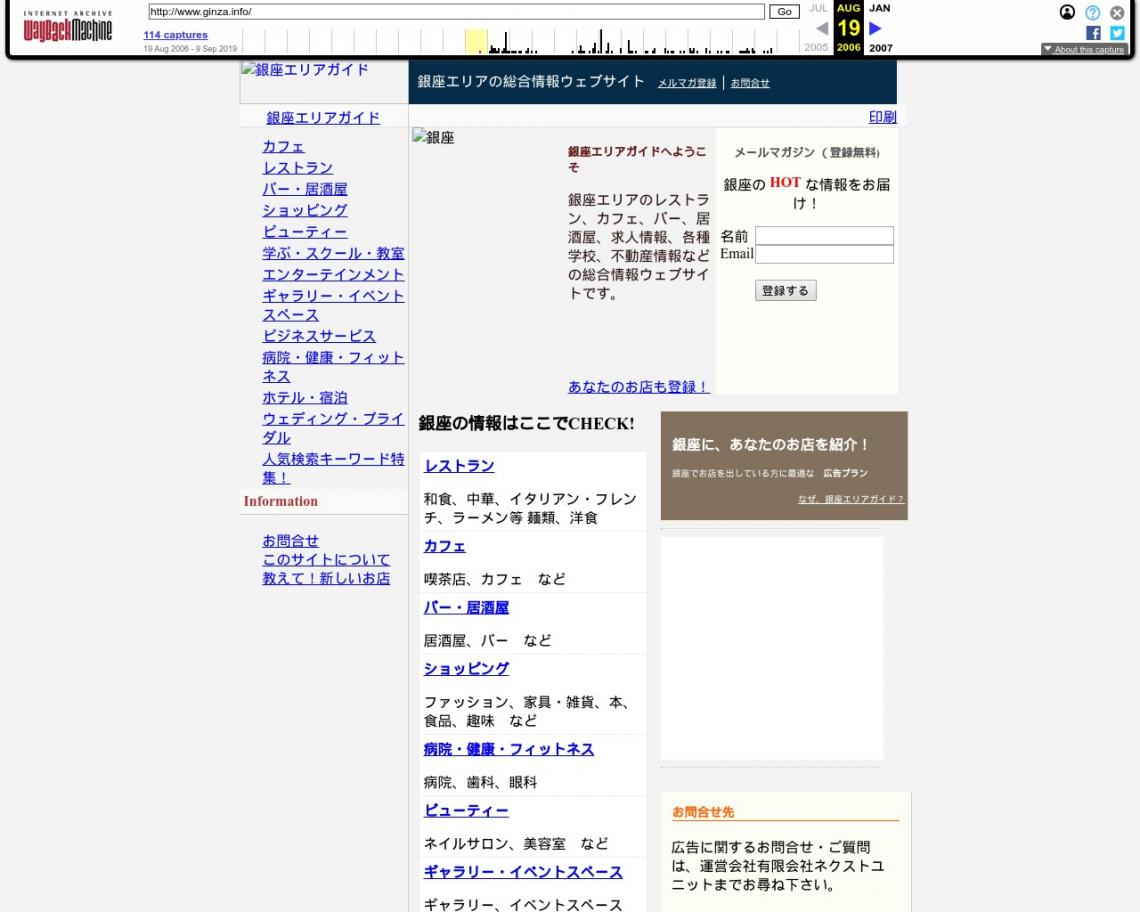The height and width of the screenshot is (912, 1140).
Task: Click the 登録する button
Action: point(785,290)
